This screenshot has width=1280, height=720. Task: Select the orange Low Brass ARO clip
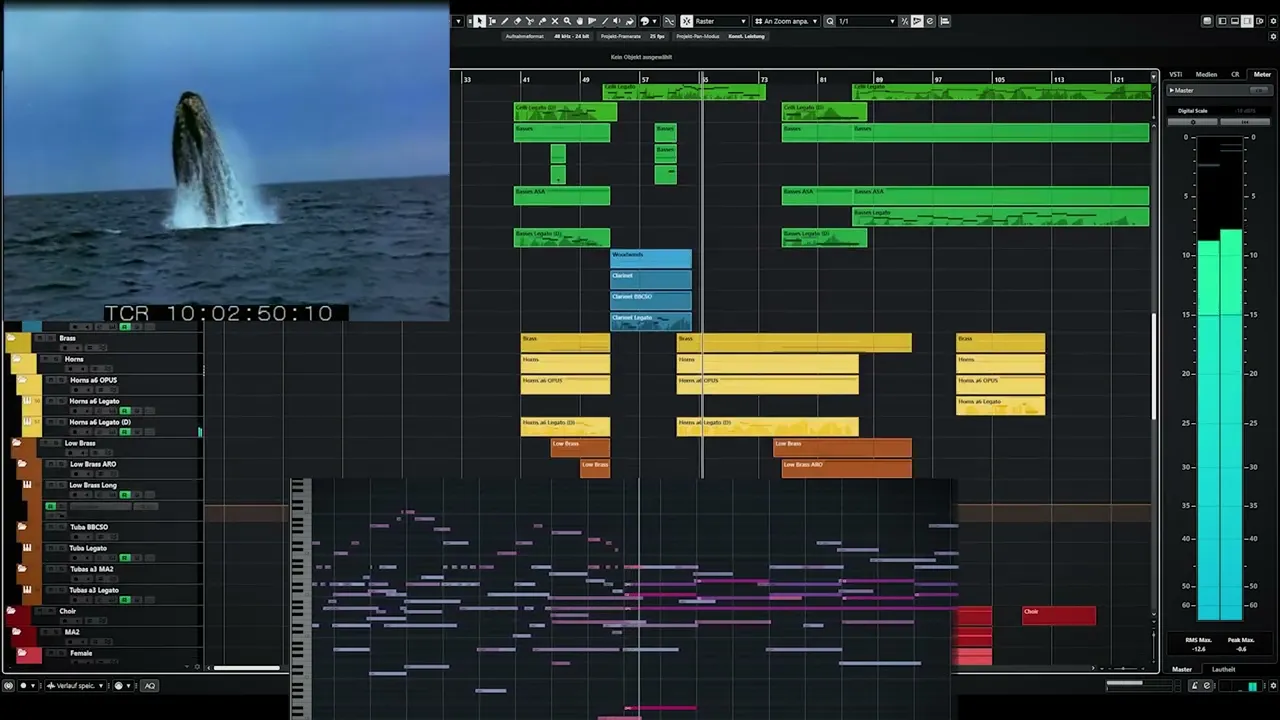coord(846,467)
